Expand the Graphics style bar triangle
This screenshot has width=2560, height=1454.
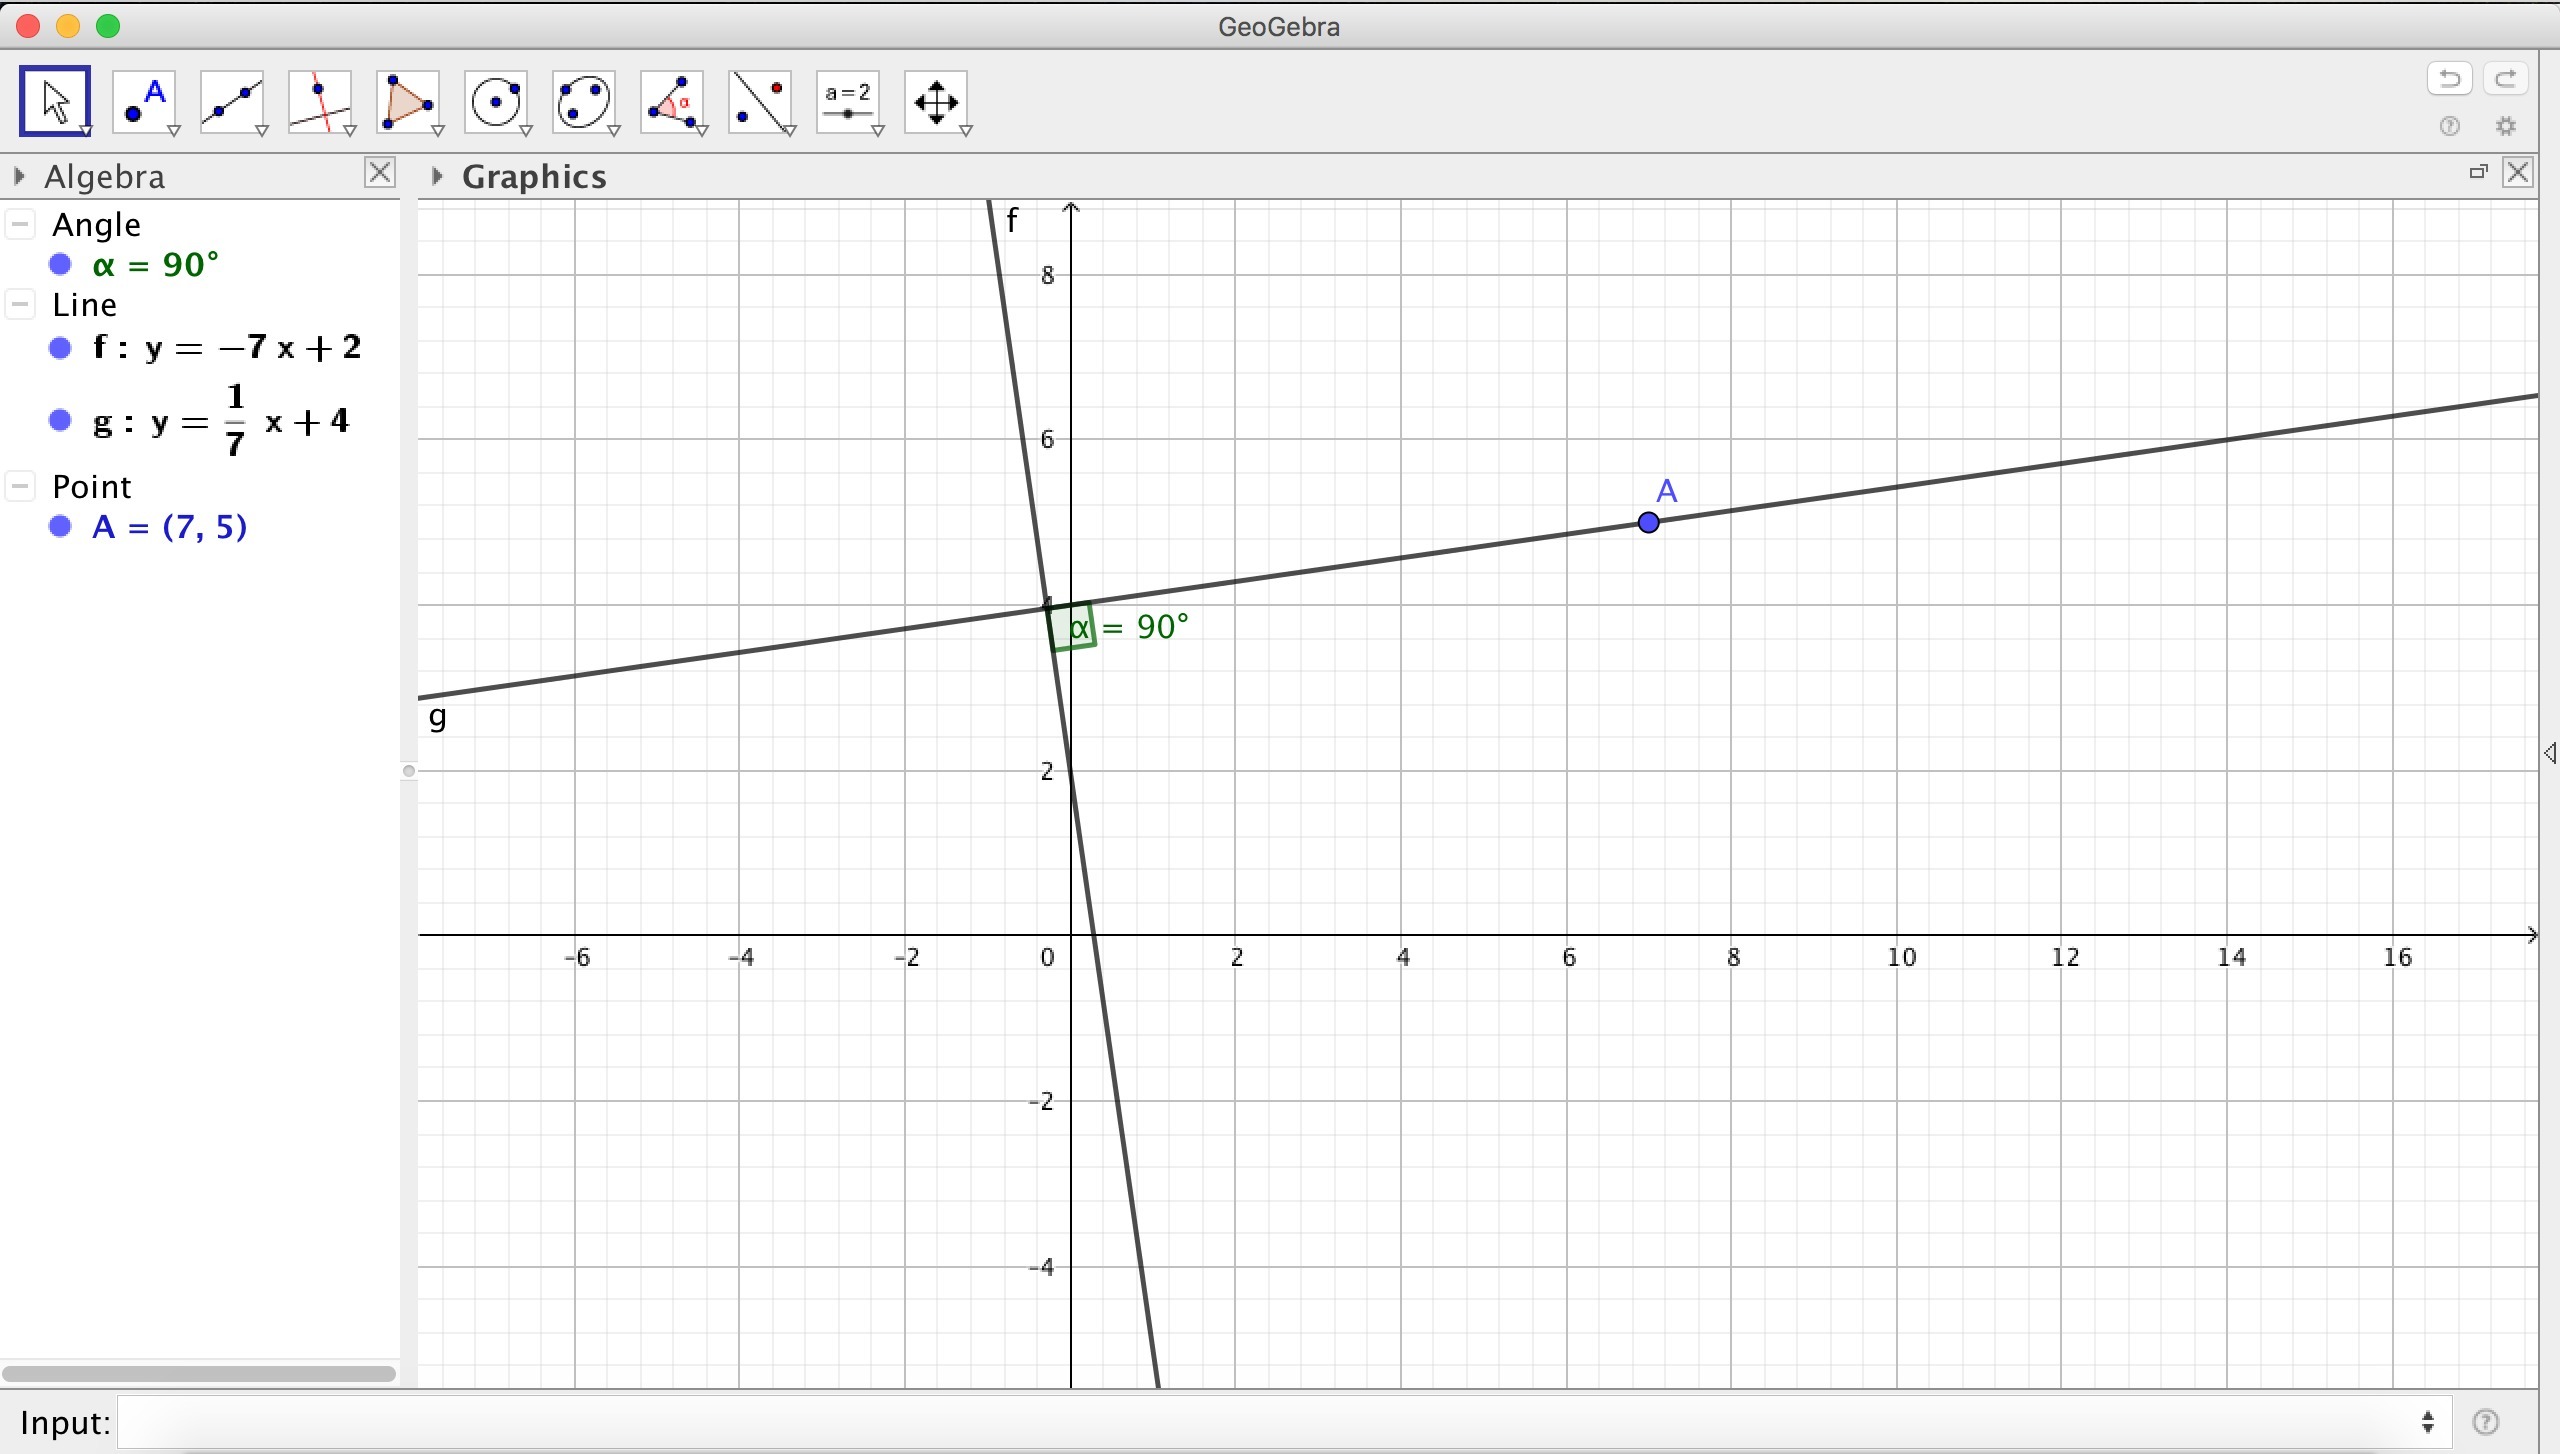[437, 177]
